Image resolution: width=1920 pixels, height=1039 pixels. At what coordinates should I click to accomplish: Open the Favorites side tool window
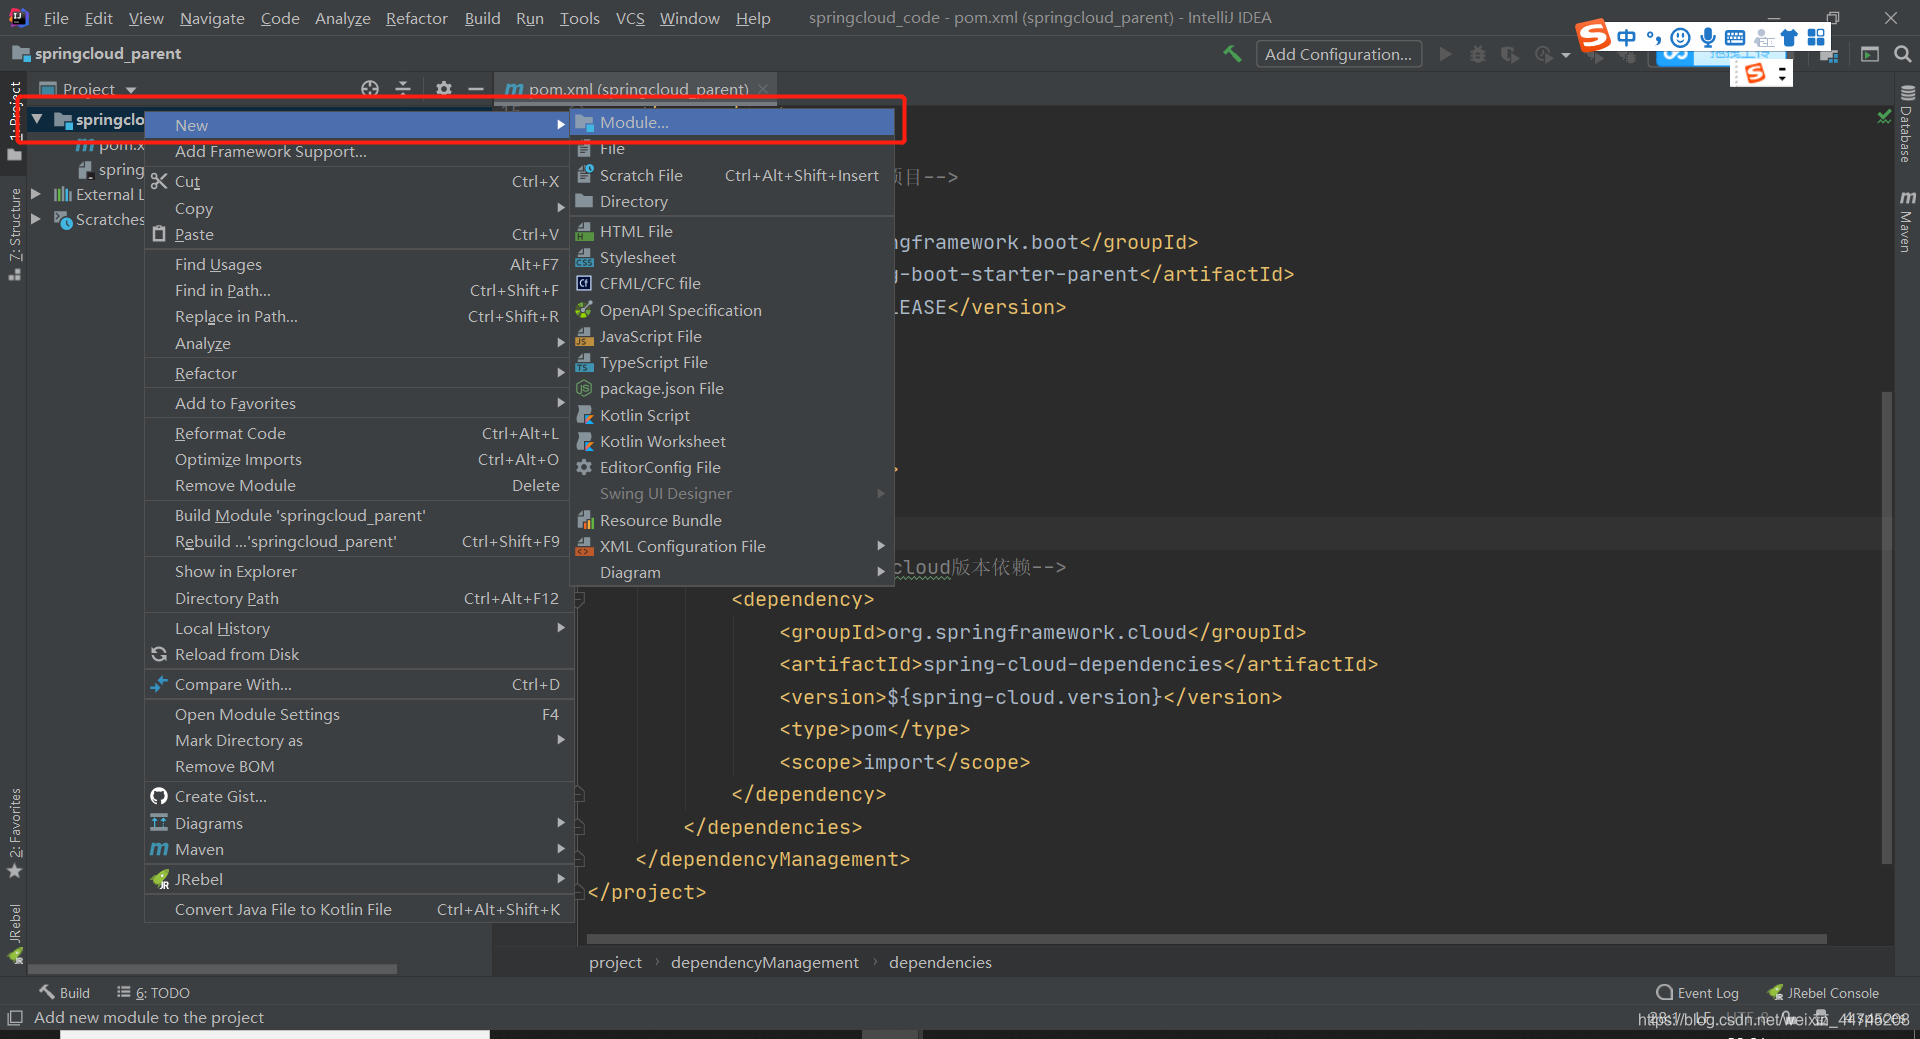pyautogui.click(x=14, y=833)
